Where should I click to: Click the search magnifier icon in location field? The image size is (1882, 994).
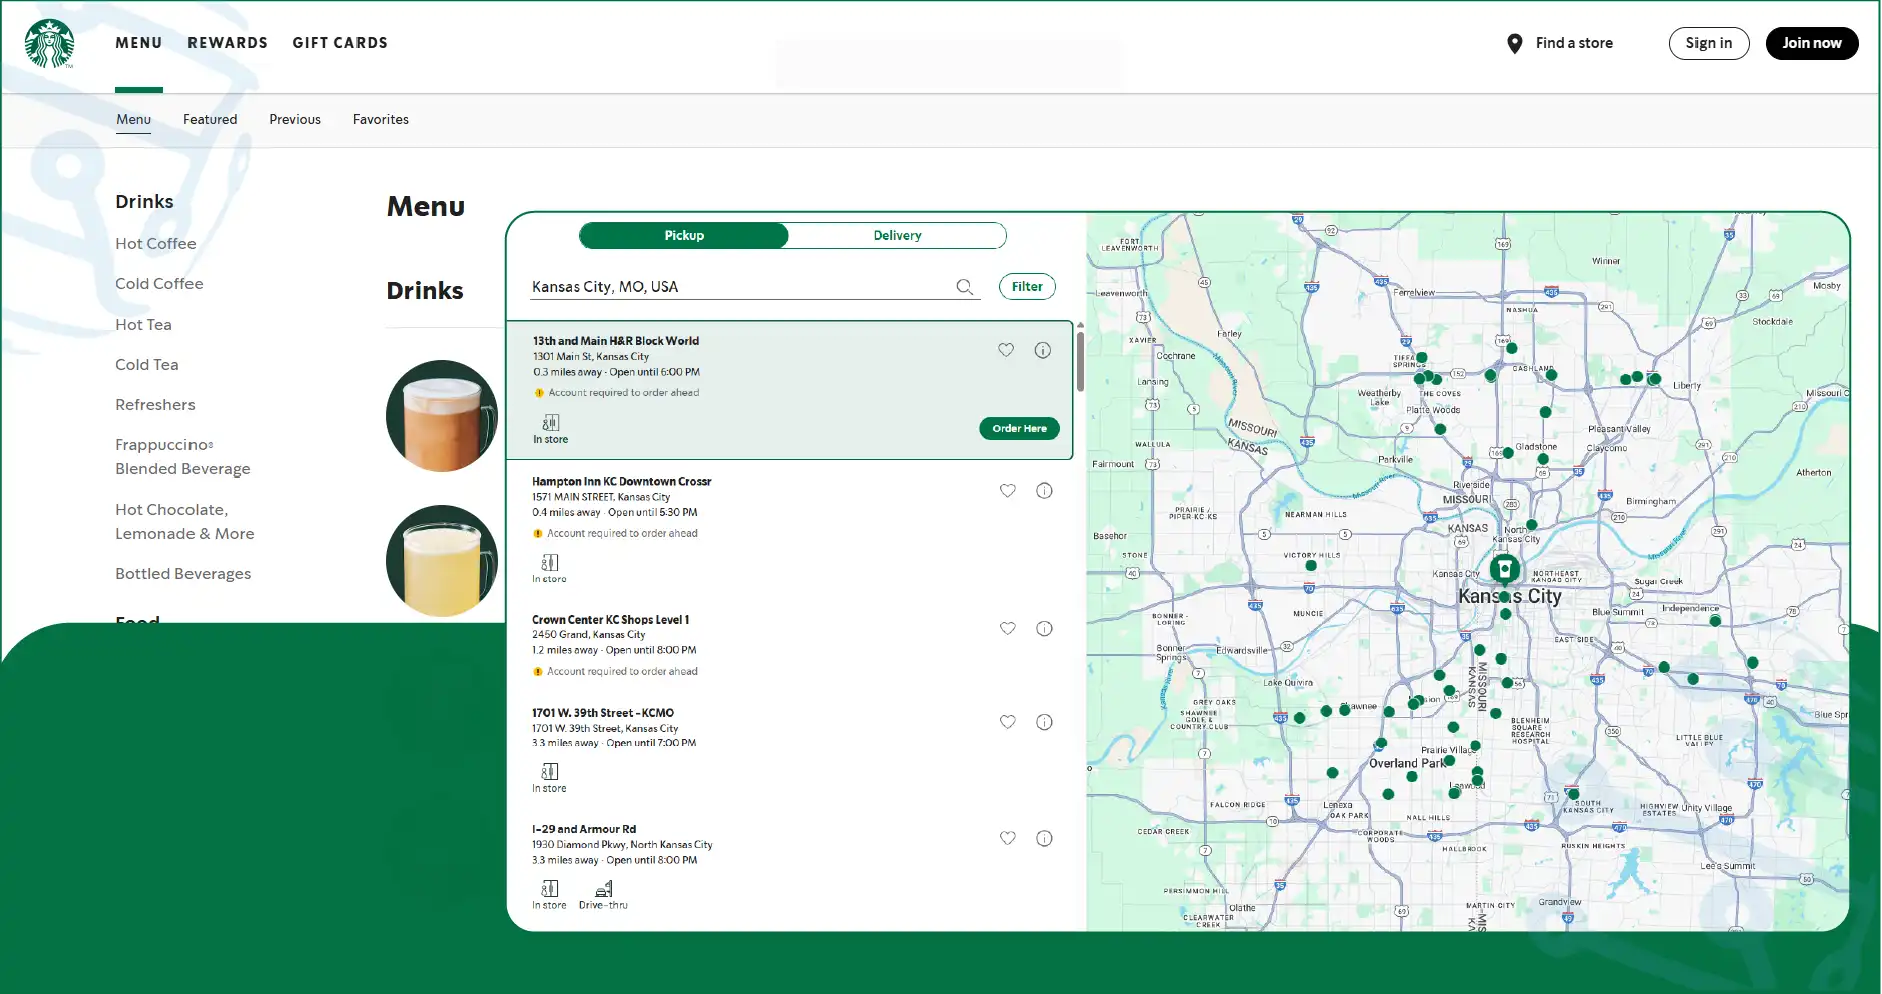point(964,287)
